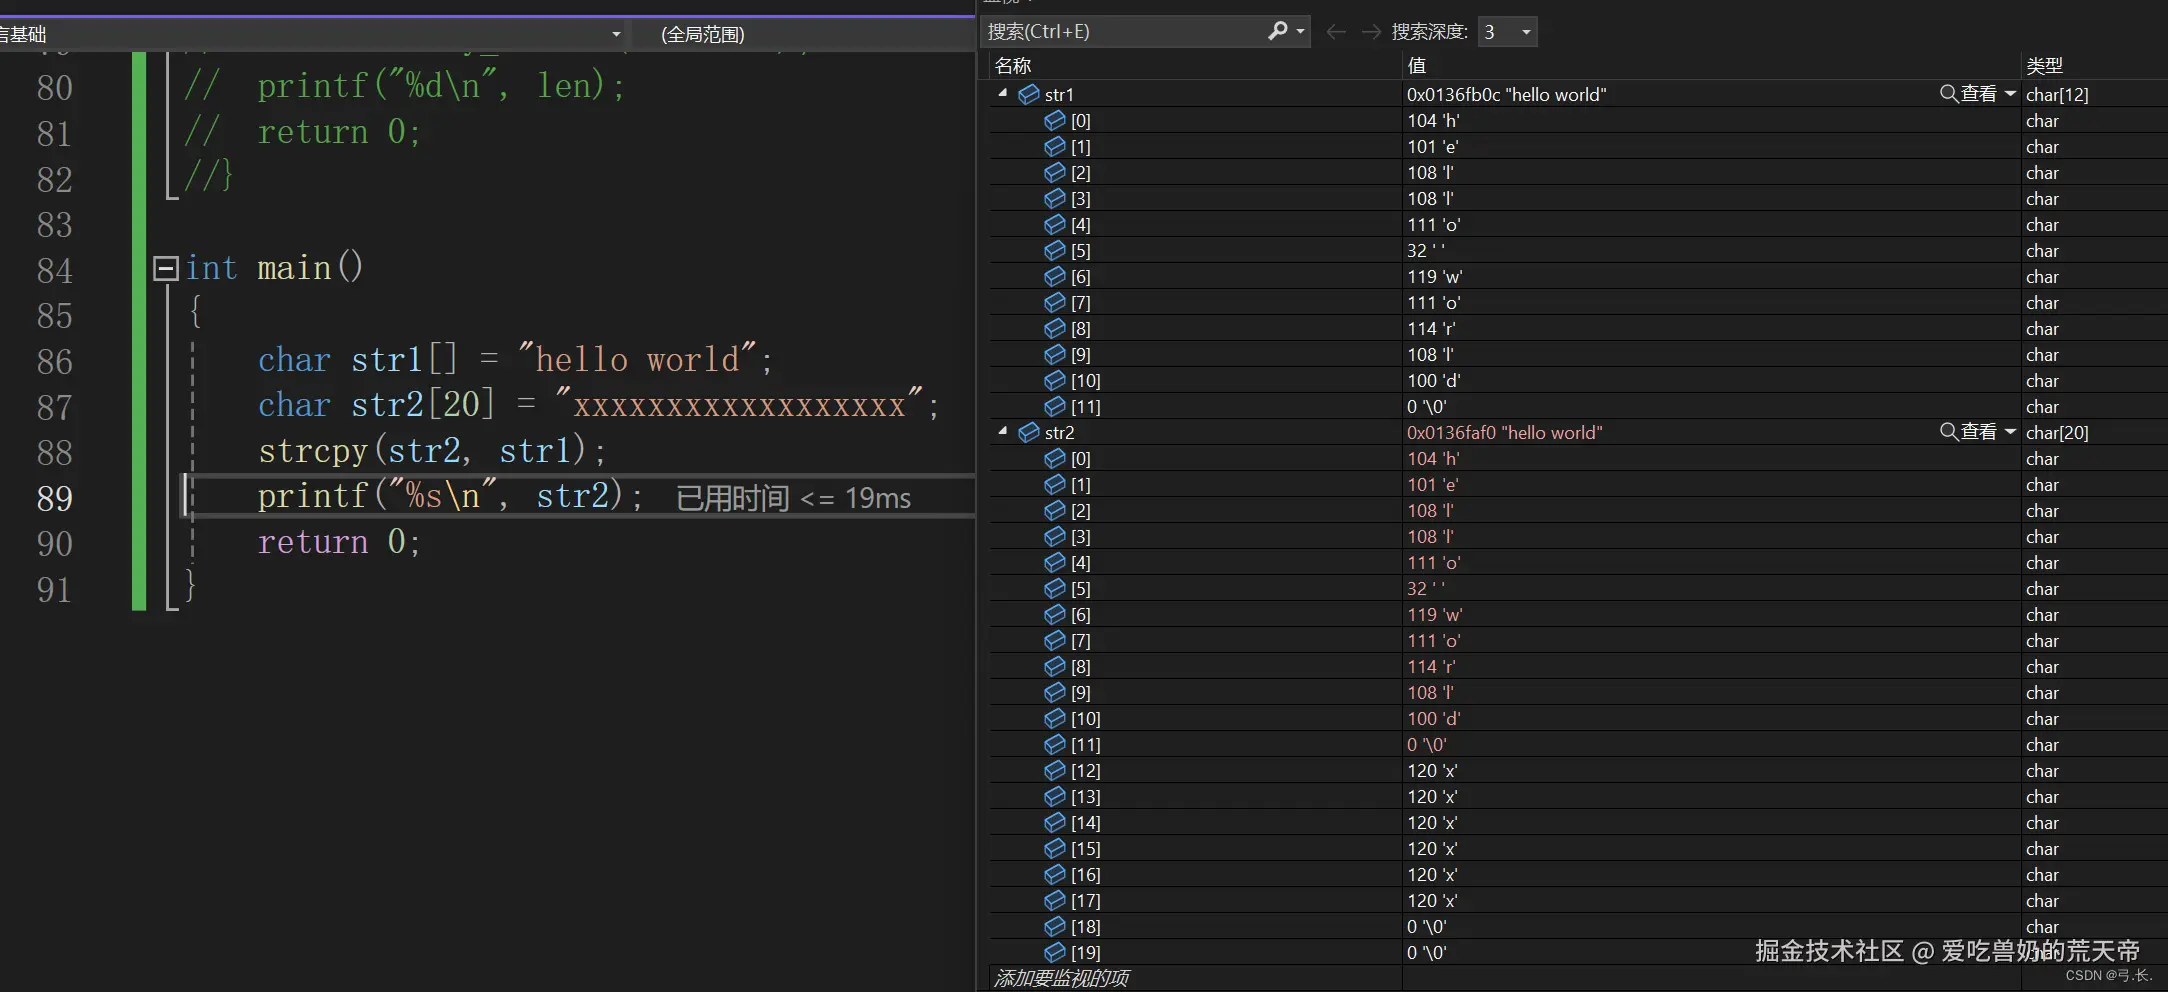This screenshot has width=2168, height=992.
Task: Click the cube icon of the str1 [3] element
Action: [1055, 198]
